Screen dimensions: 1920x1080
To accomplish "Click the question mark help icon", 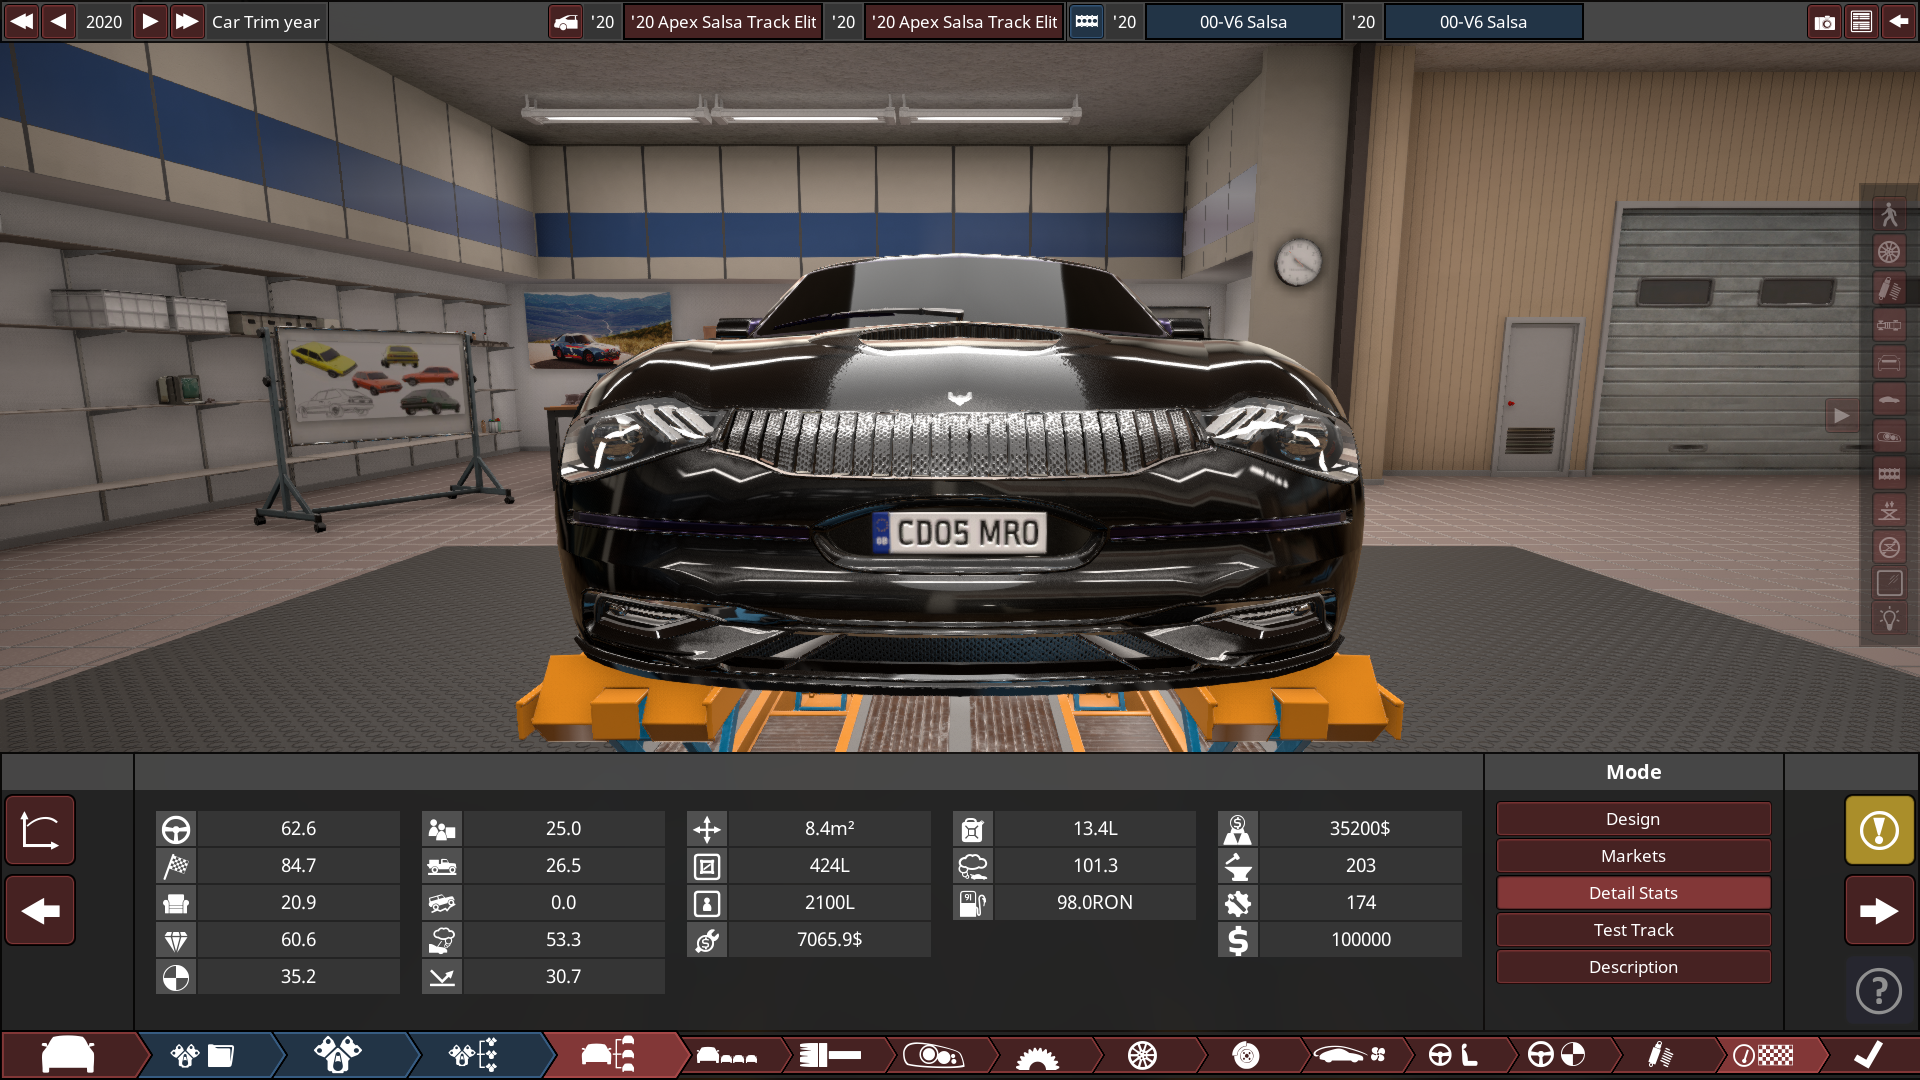I will [x=1879, y=991].
